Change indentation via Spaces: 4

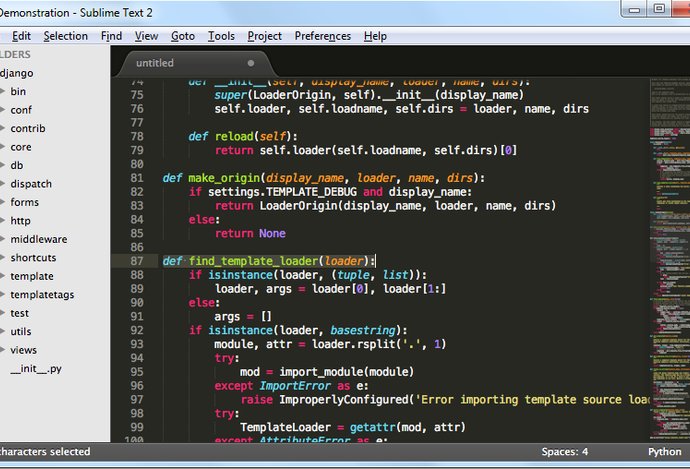coord(565,452)
